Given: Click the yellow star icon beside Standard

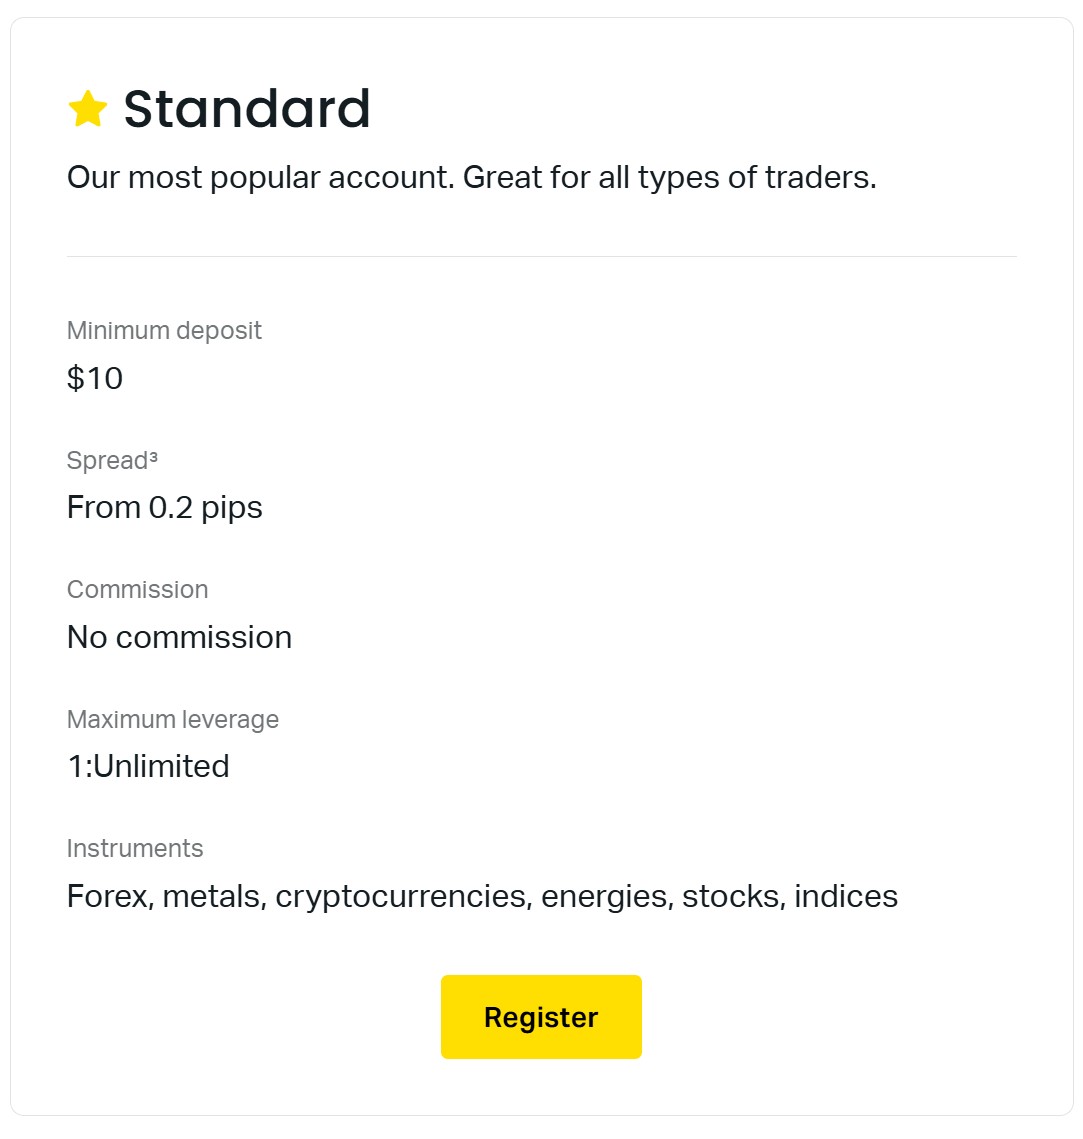Looking at the screenshot, I should (x=88, y=109).
